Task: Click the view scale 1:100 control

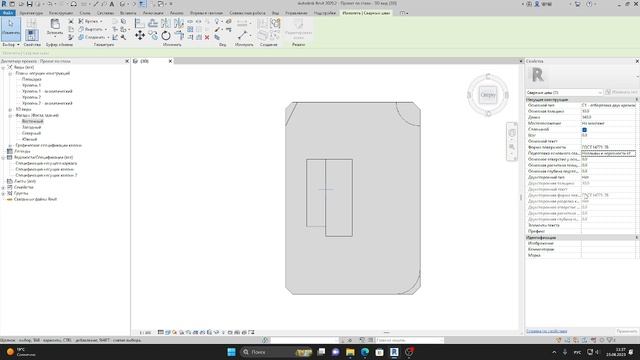Action: coord(145,333)
